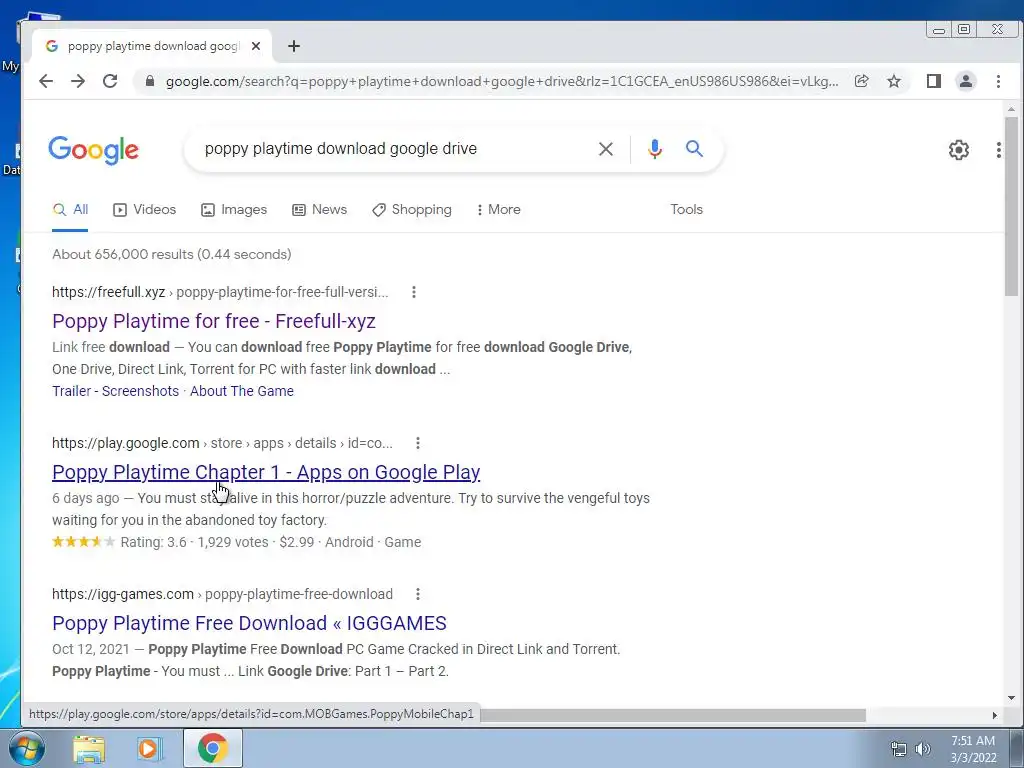The image size is (1024, 768).
Task: Open options for the igg-games.com result
Action: pyautogui.click(x=418, y=594)
